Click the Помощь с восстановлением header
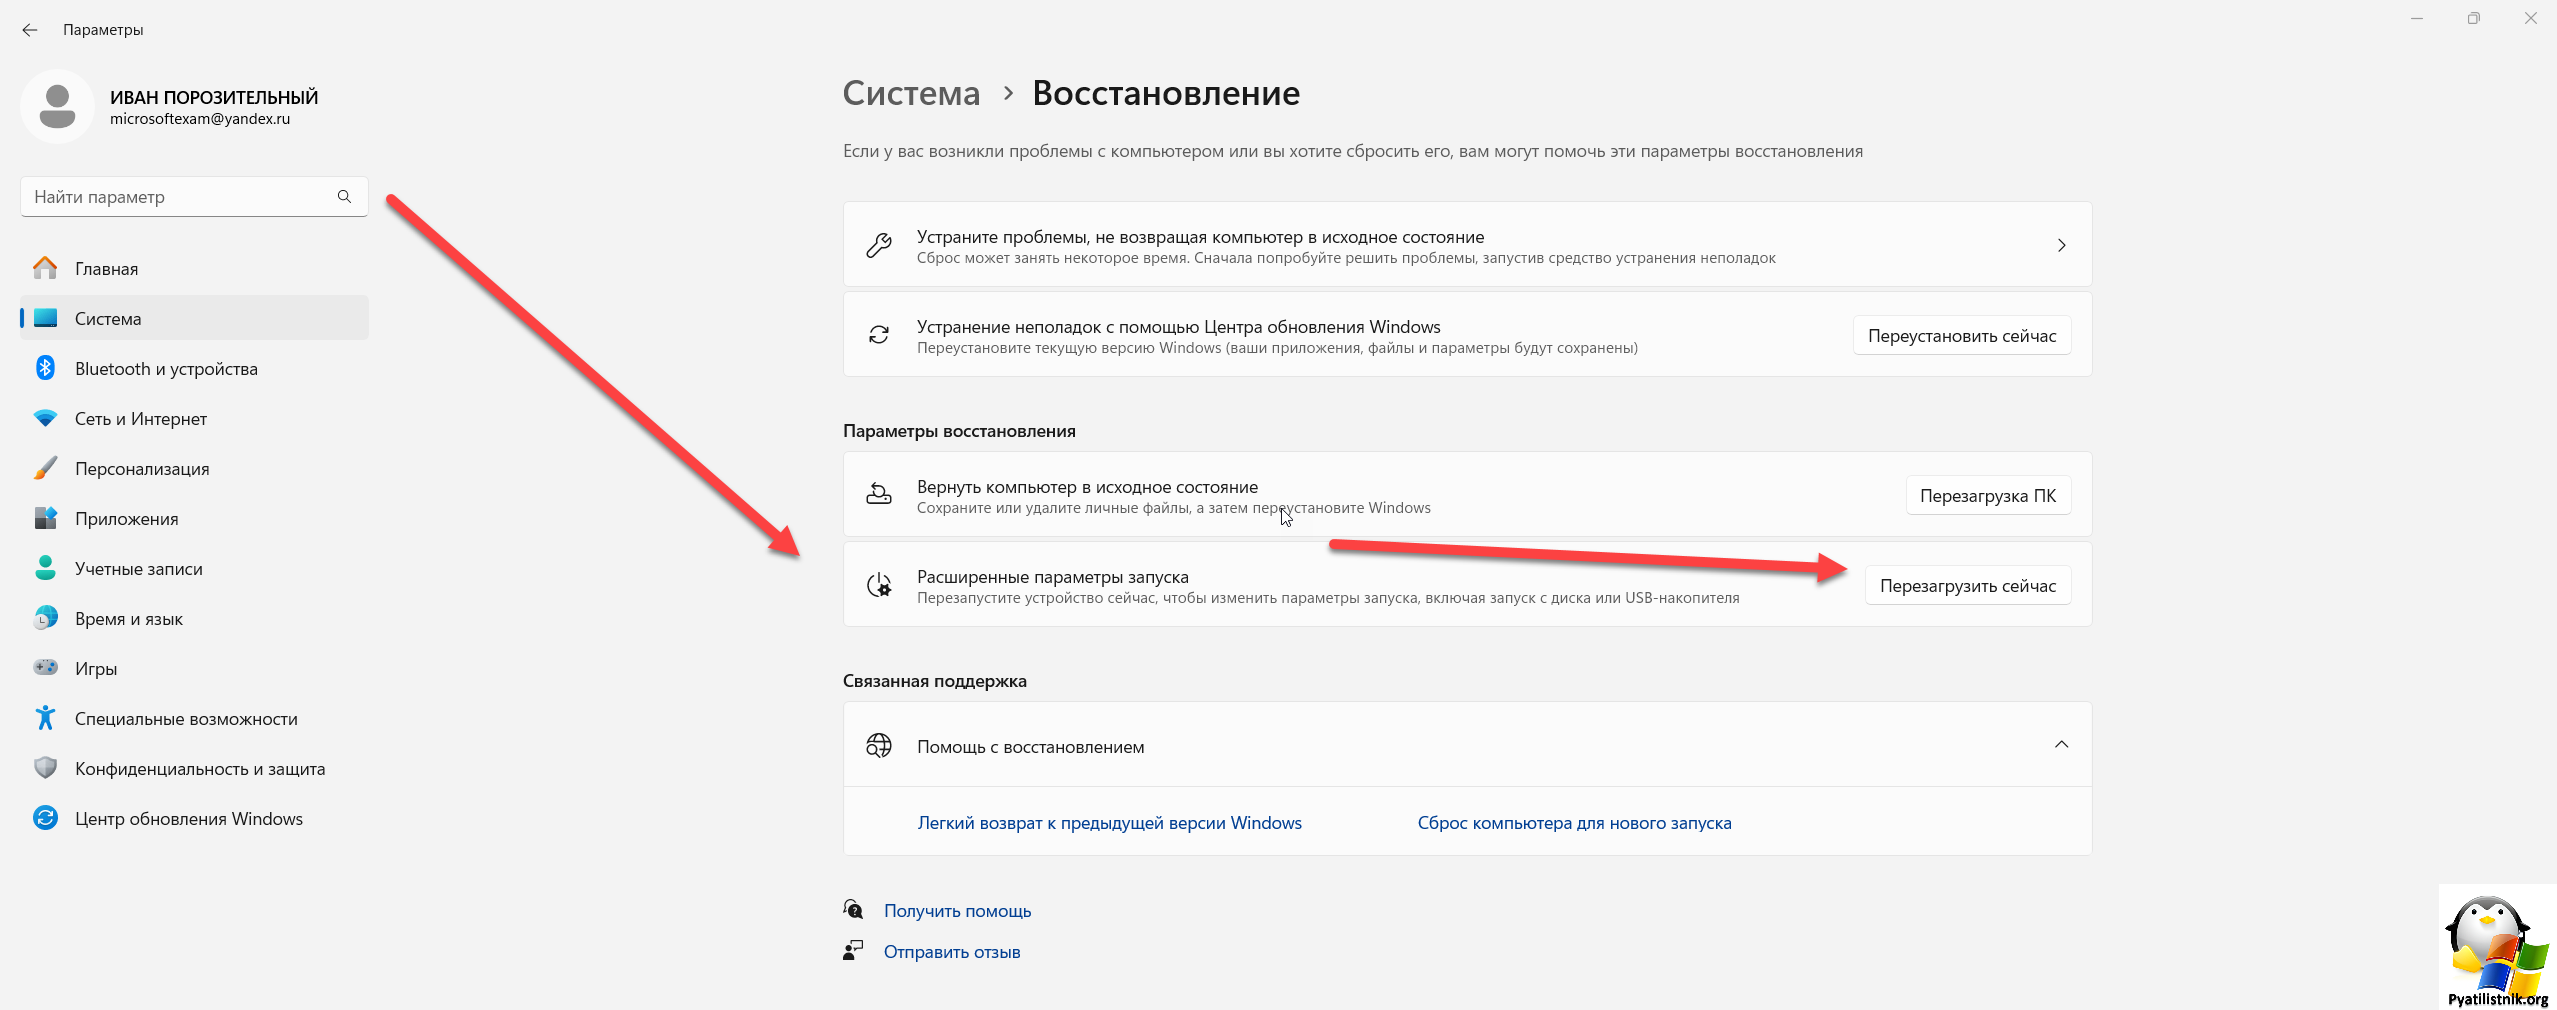This screenshot has width=2557, height=1010. pos(1467,745)
